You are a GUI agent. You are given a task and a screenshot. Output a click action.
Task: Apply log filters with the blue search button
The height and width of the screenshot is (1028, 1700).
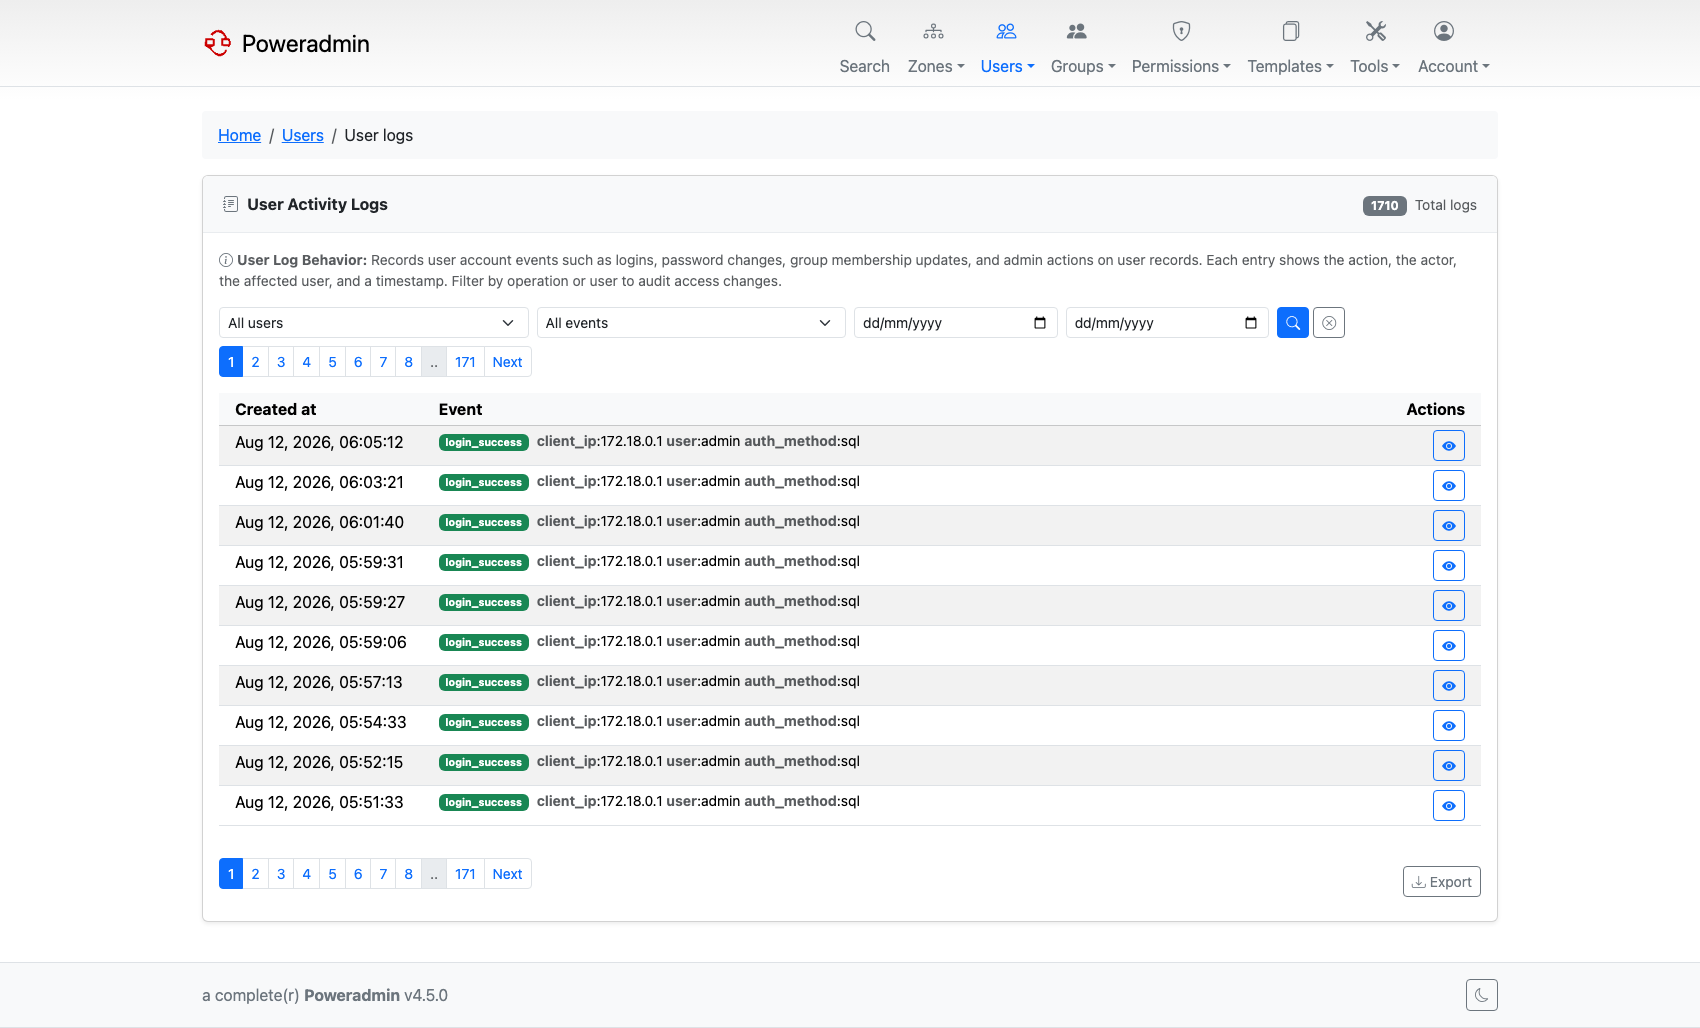[x=1293, y=323]
